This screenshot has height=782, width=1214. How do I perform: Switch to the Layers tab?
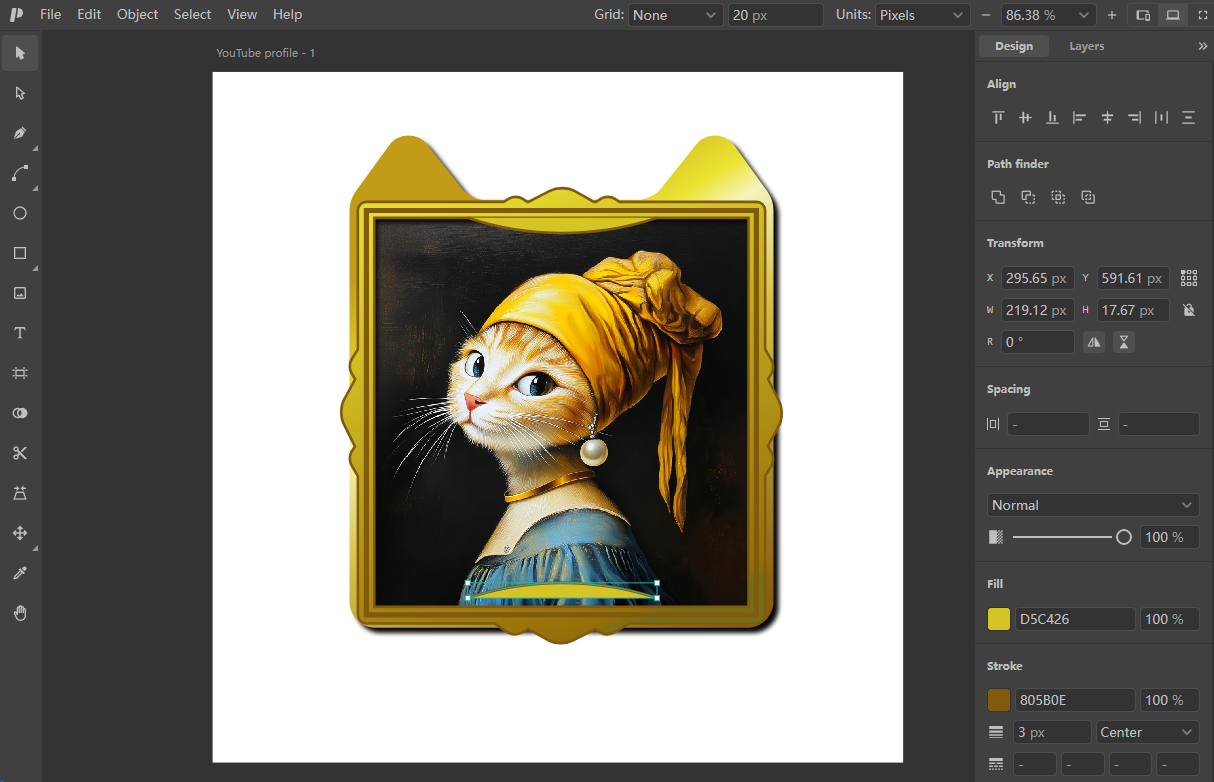1086,46
